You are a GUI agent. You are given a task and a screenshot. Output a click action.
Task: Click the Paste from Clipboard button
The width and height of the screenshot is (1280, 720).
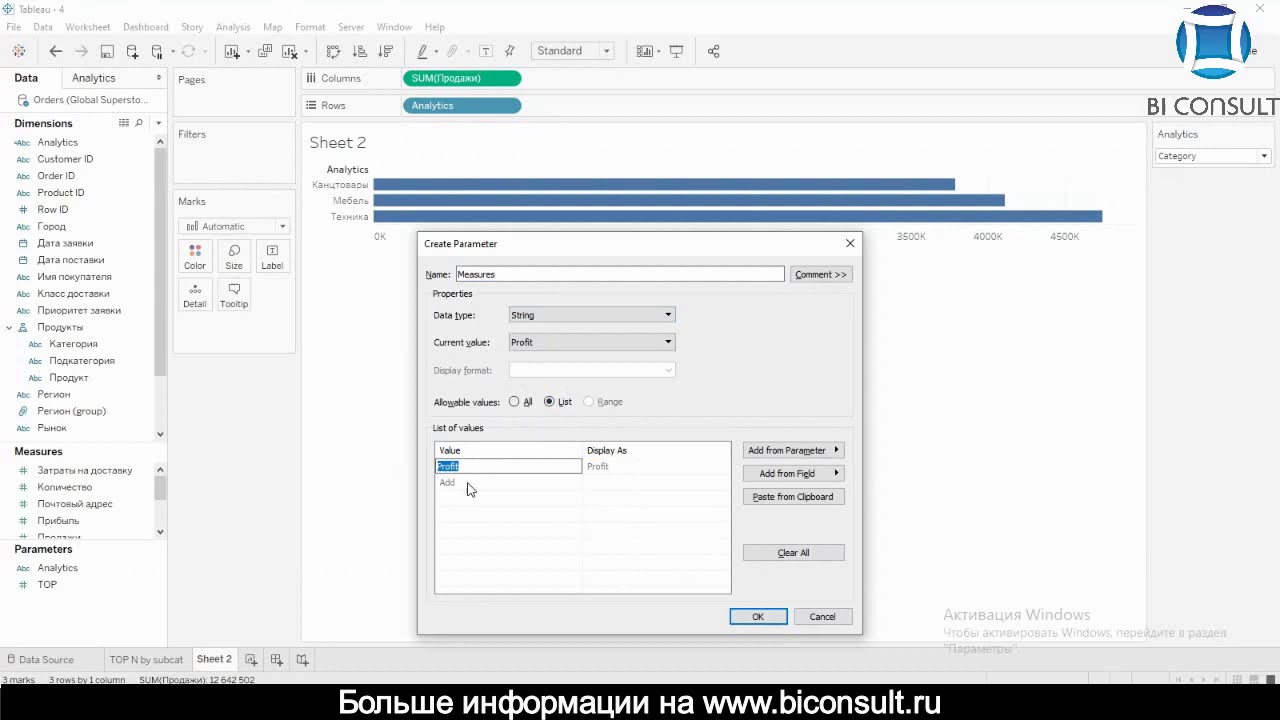pyautogui.click(x=794, y=497)
